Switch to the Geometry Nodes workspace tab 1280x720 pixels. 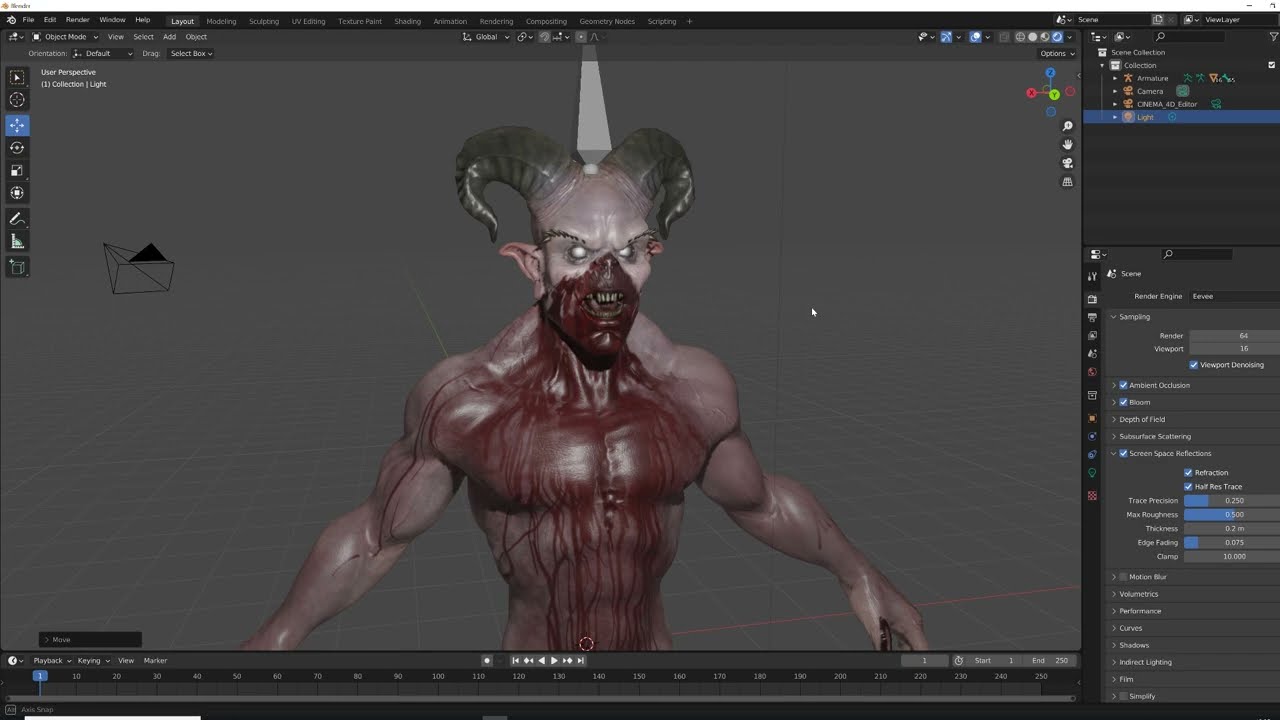tap(607, 21)
